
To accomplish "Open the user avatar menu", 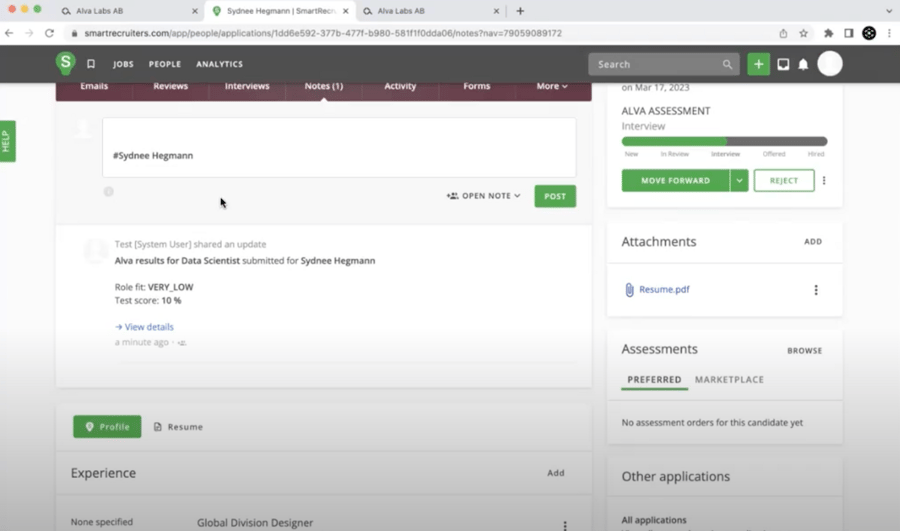I will click(829, 64).
